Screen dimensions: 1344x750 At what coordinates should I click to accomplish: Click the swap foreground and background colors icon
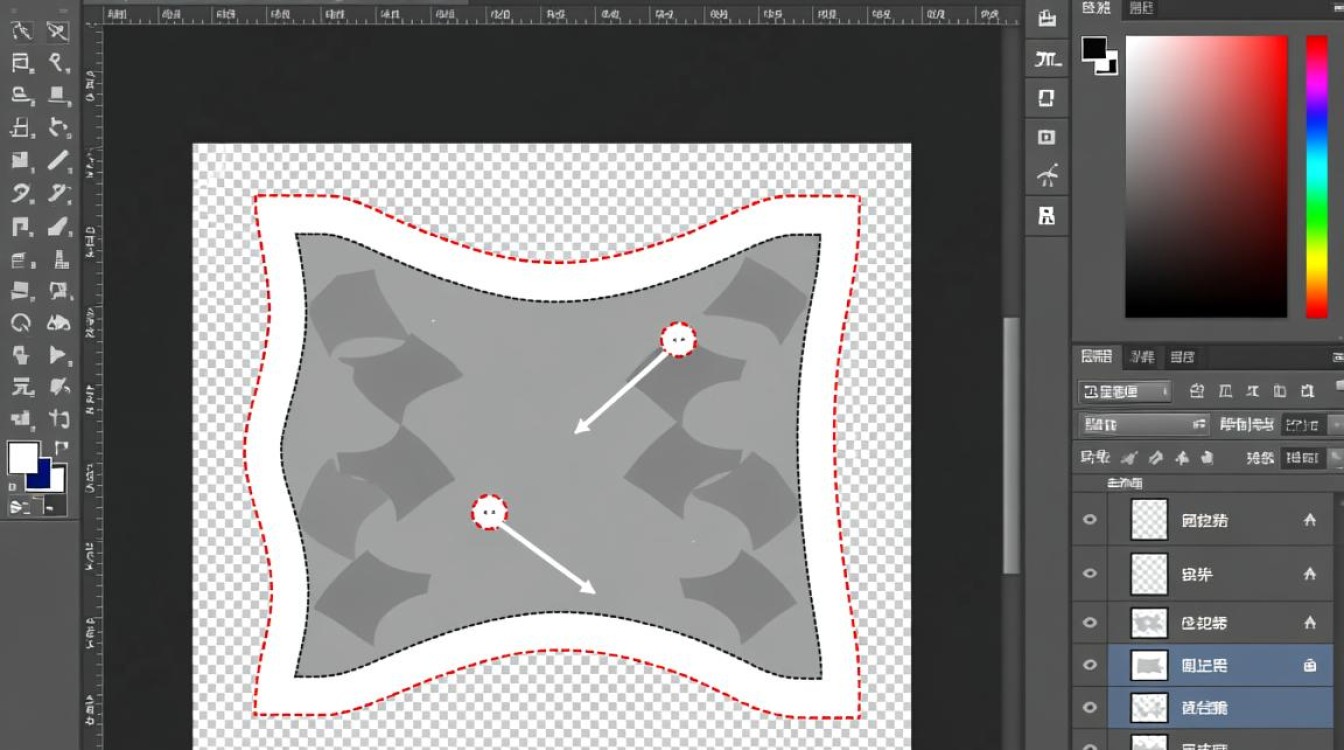point(61,447)
